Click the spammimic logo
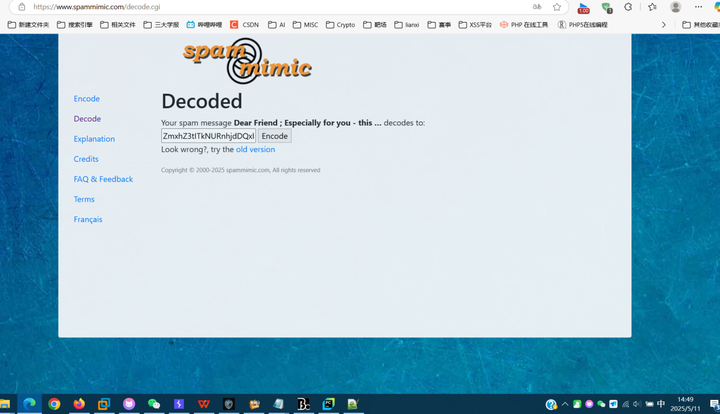720x414 pixels. (247, 61)
